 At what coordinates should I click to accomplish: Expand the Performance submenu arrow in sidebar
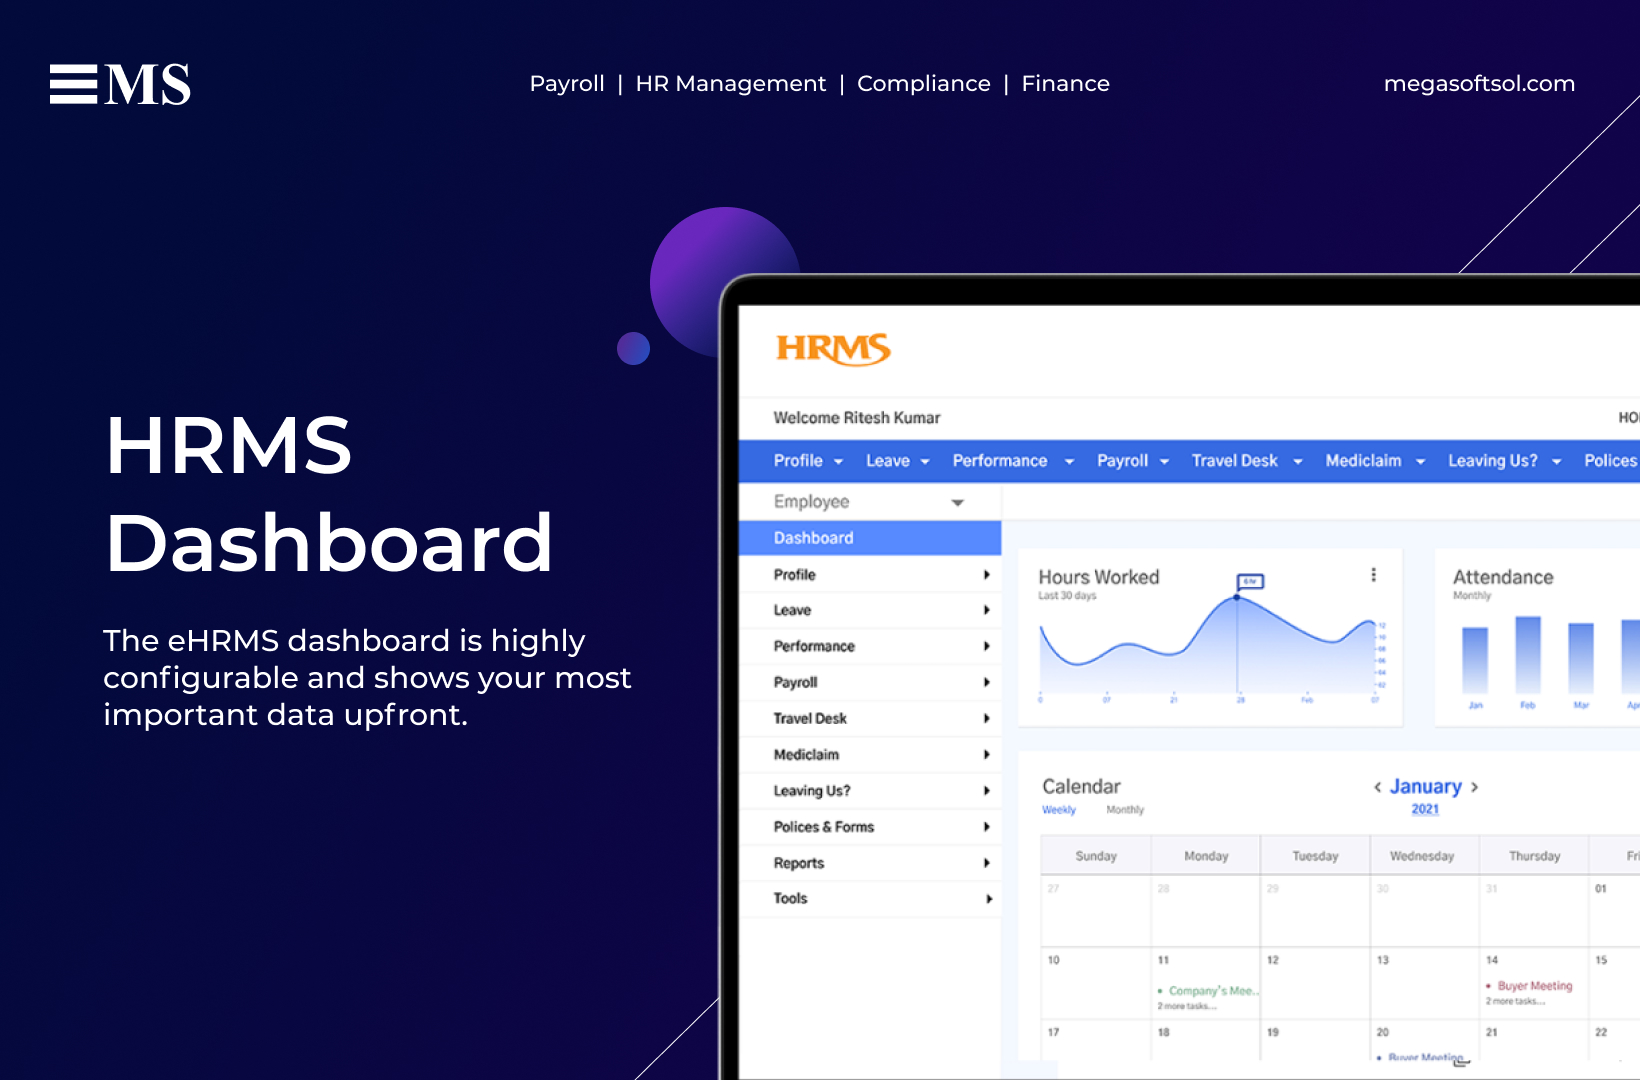(988, 646)
